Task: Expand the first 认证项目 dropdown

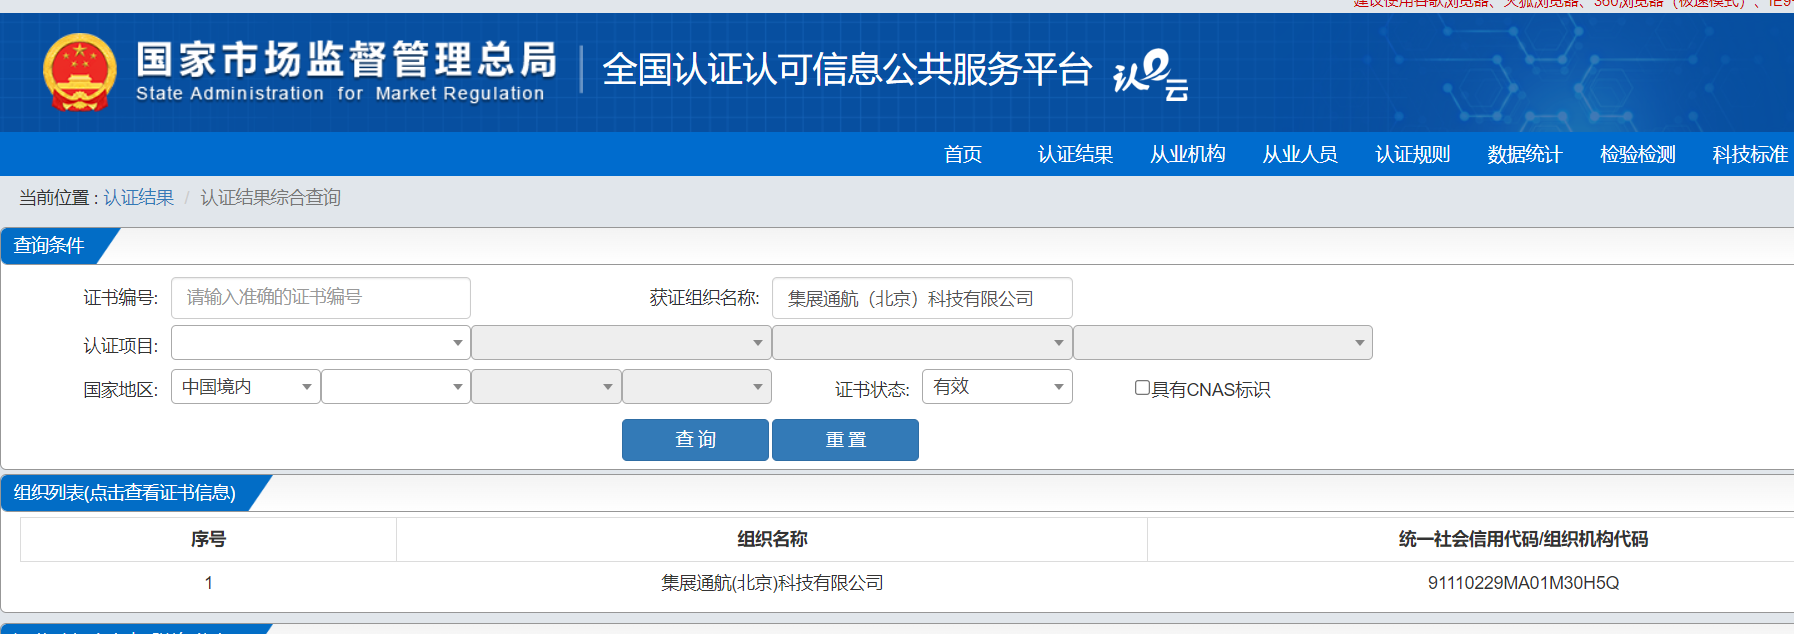Action: pyautogui.click(x=321, y=342)
